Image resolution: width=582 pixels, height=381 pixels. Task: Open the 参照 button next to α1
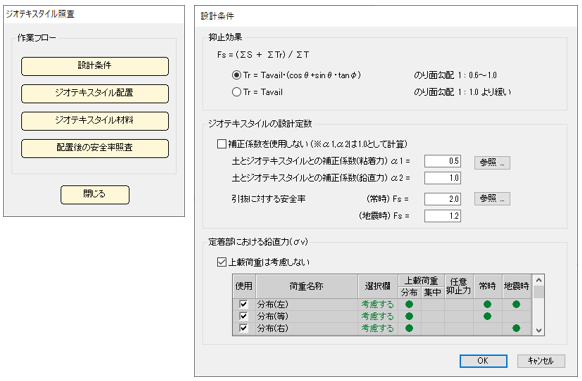click(492, 163)
